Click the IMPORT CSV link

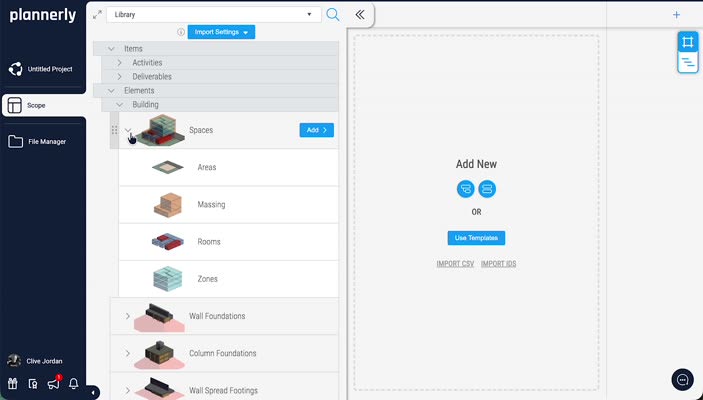(x=455, y=264)
